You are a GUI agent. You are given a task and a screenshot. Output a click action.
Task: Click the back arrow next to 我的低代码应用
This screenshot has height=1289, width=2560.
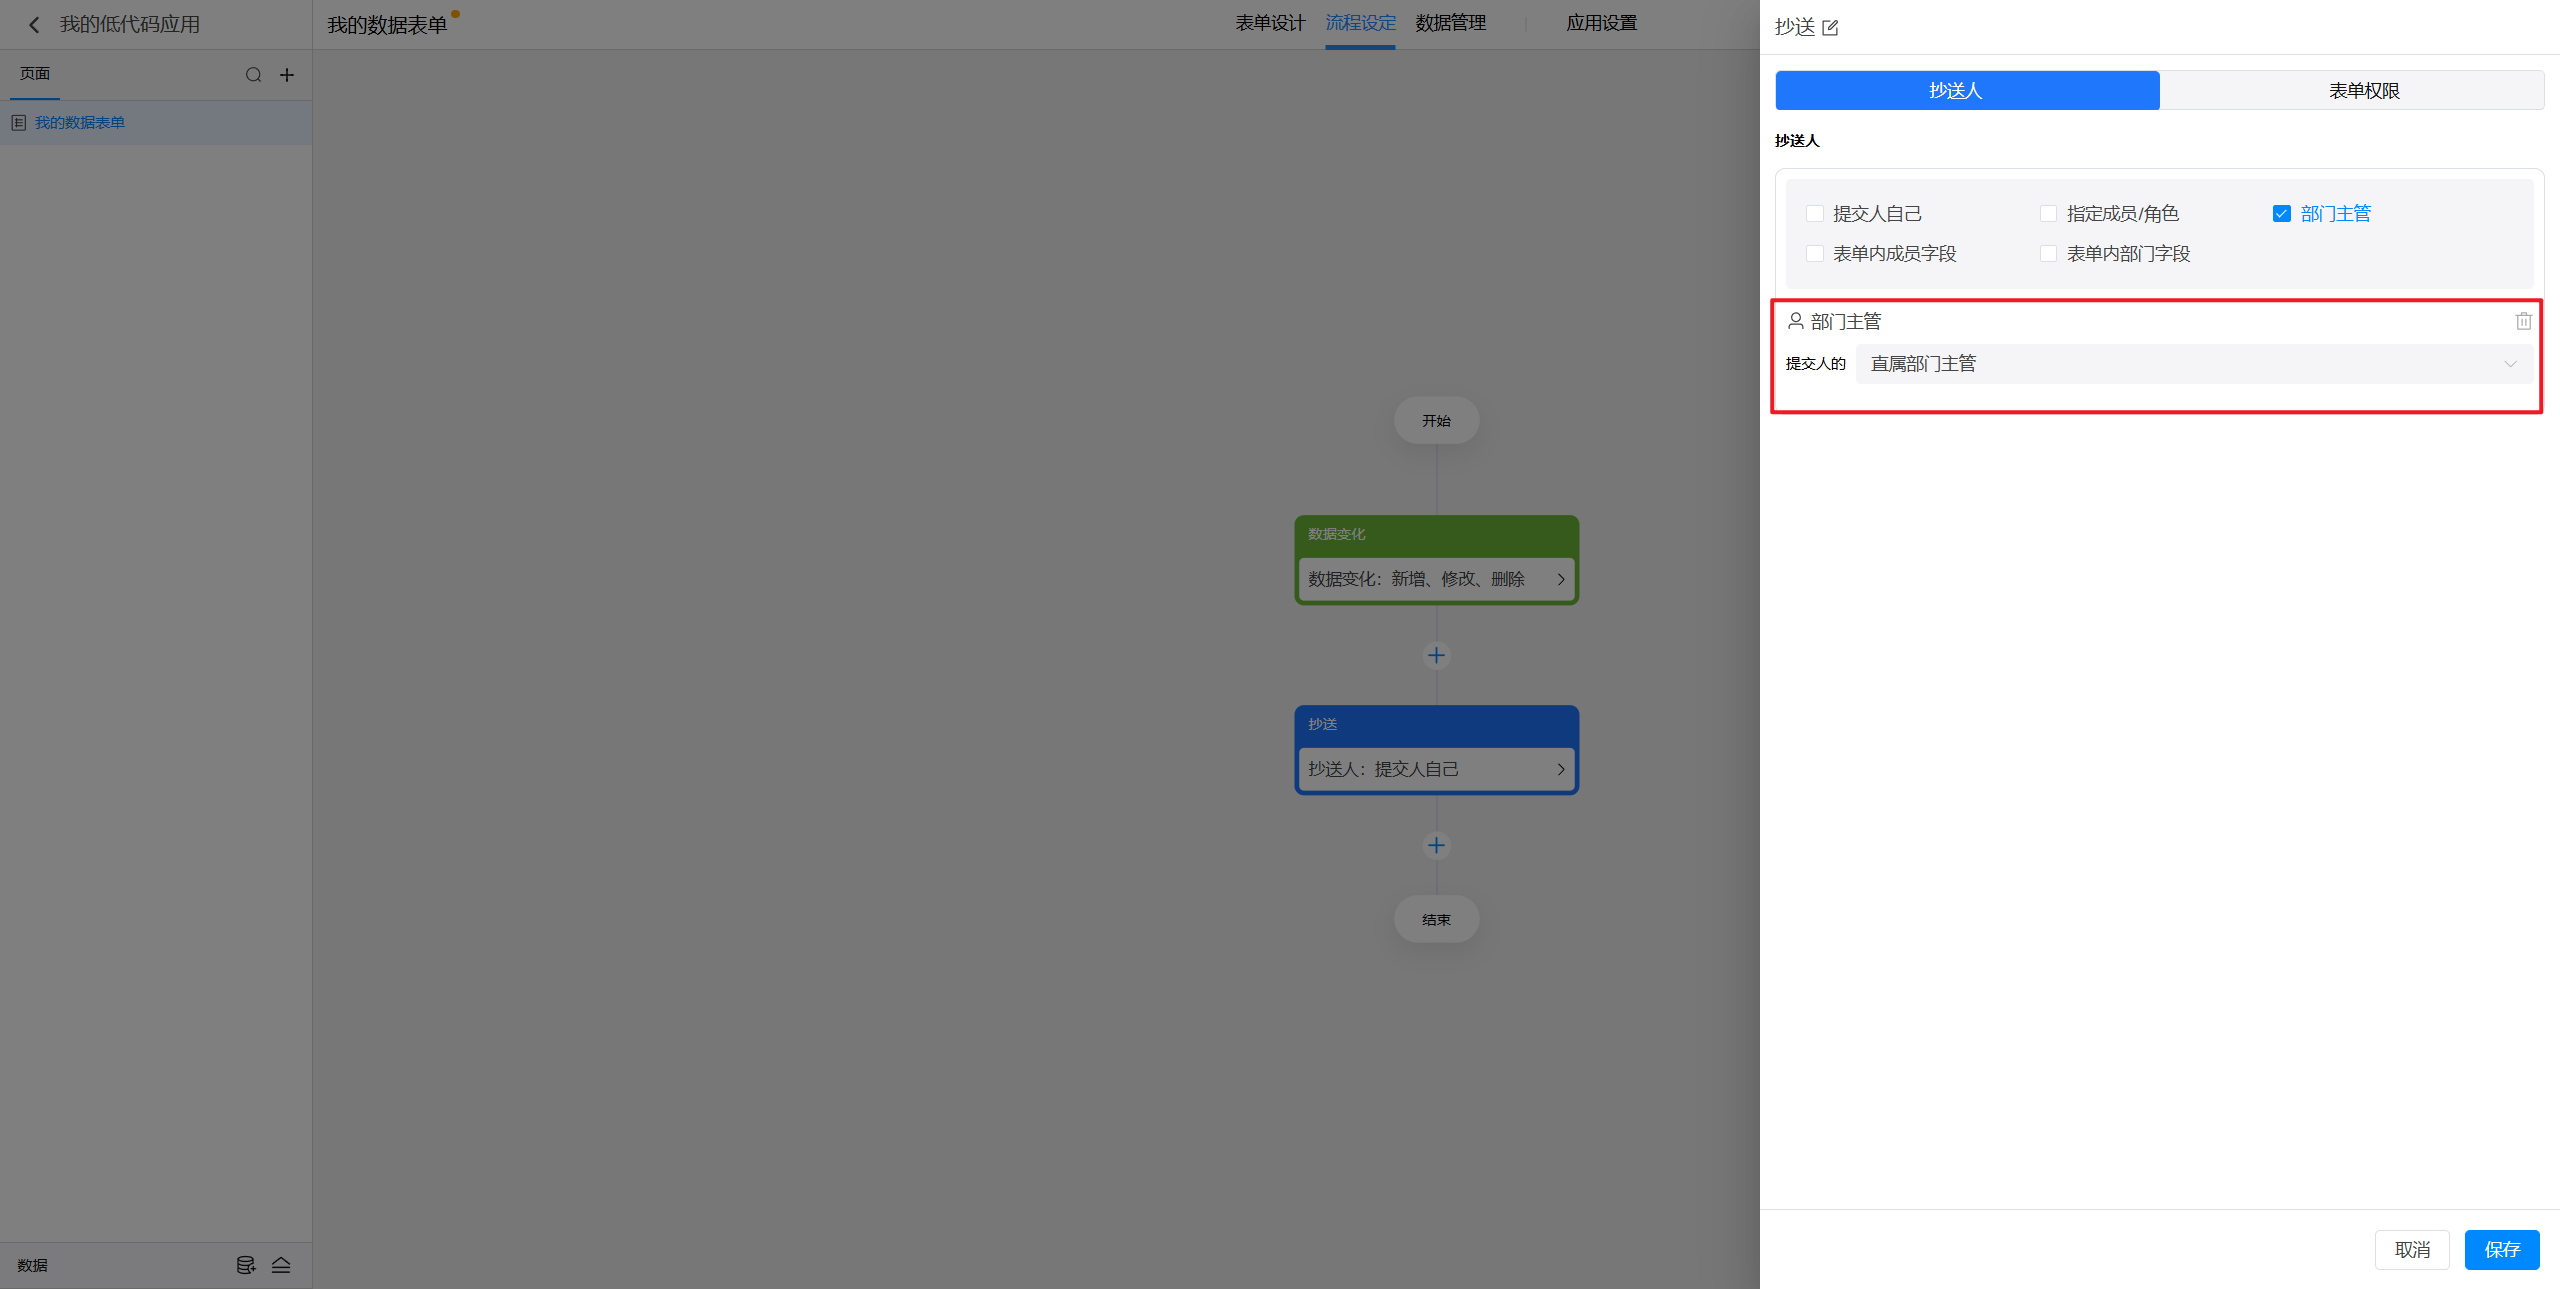pyautogui.click(x=34, y=25)
